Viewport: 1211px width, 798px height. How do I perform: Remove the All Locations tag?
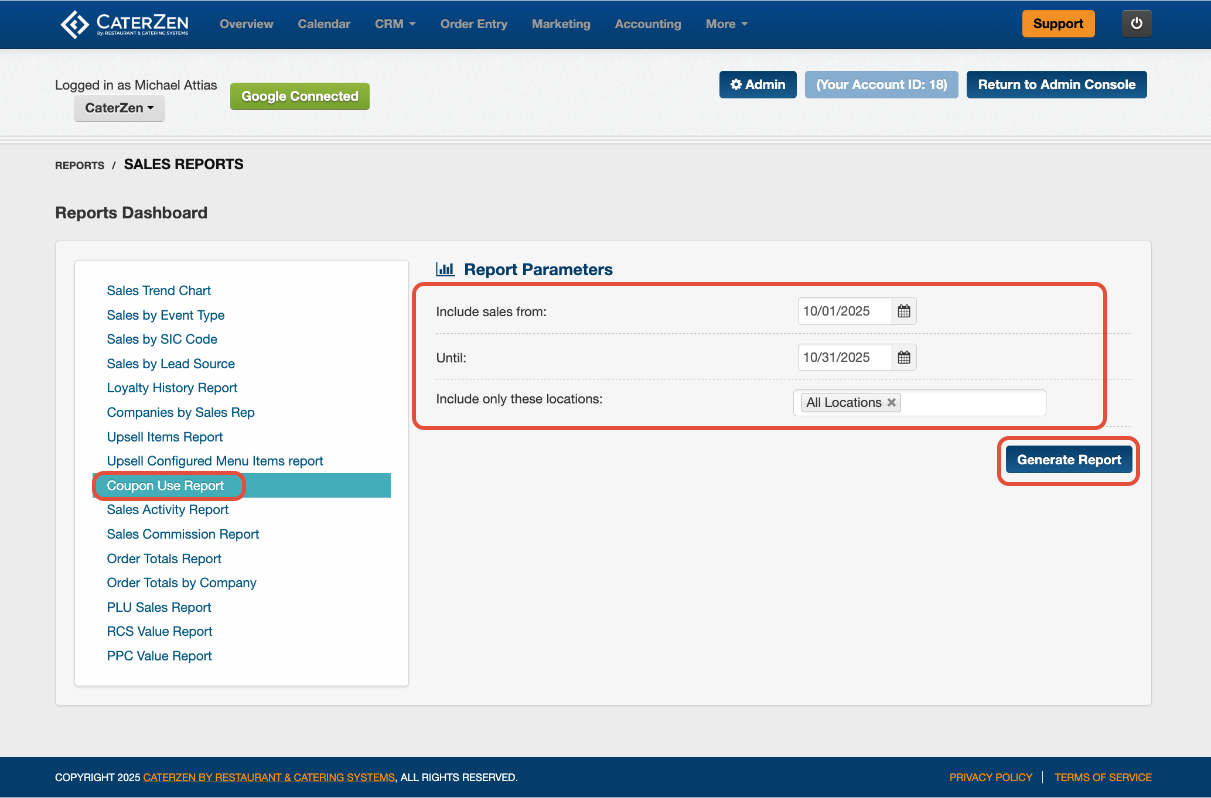tap(891, 403)
